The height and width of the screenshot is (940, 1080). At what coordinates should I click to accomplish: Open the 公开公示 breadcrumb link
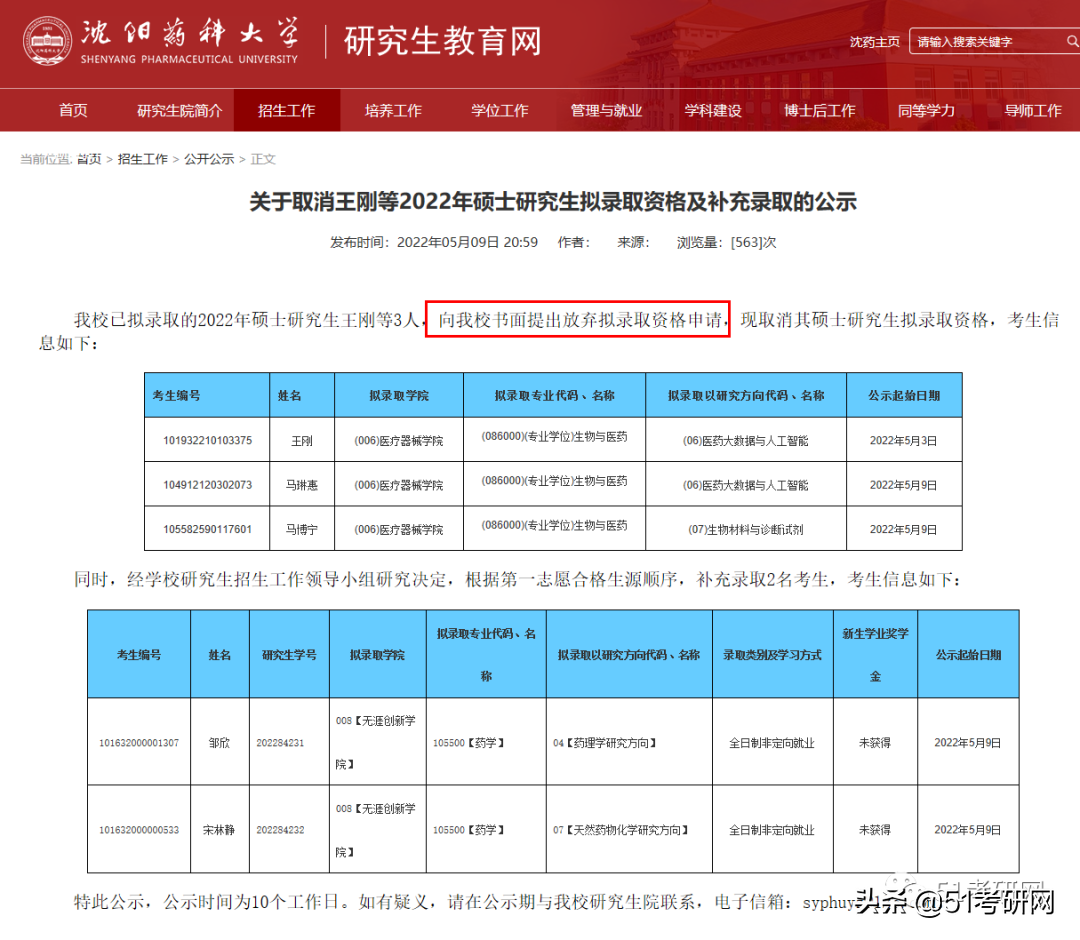tap(210, 158)
